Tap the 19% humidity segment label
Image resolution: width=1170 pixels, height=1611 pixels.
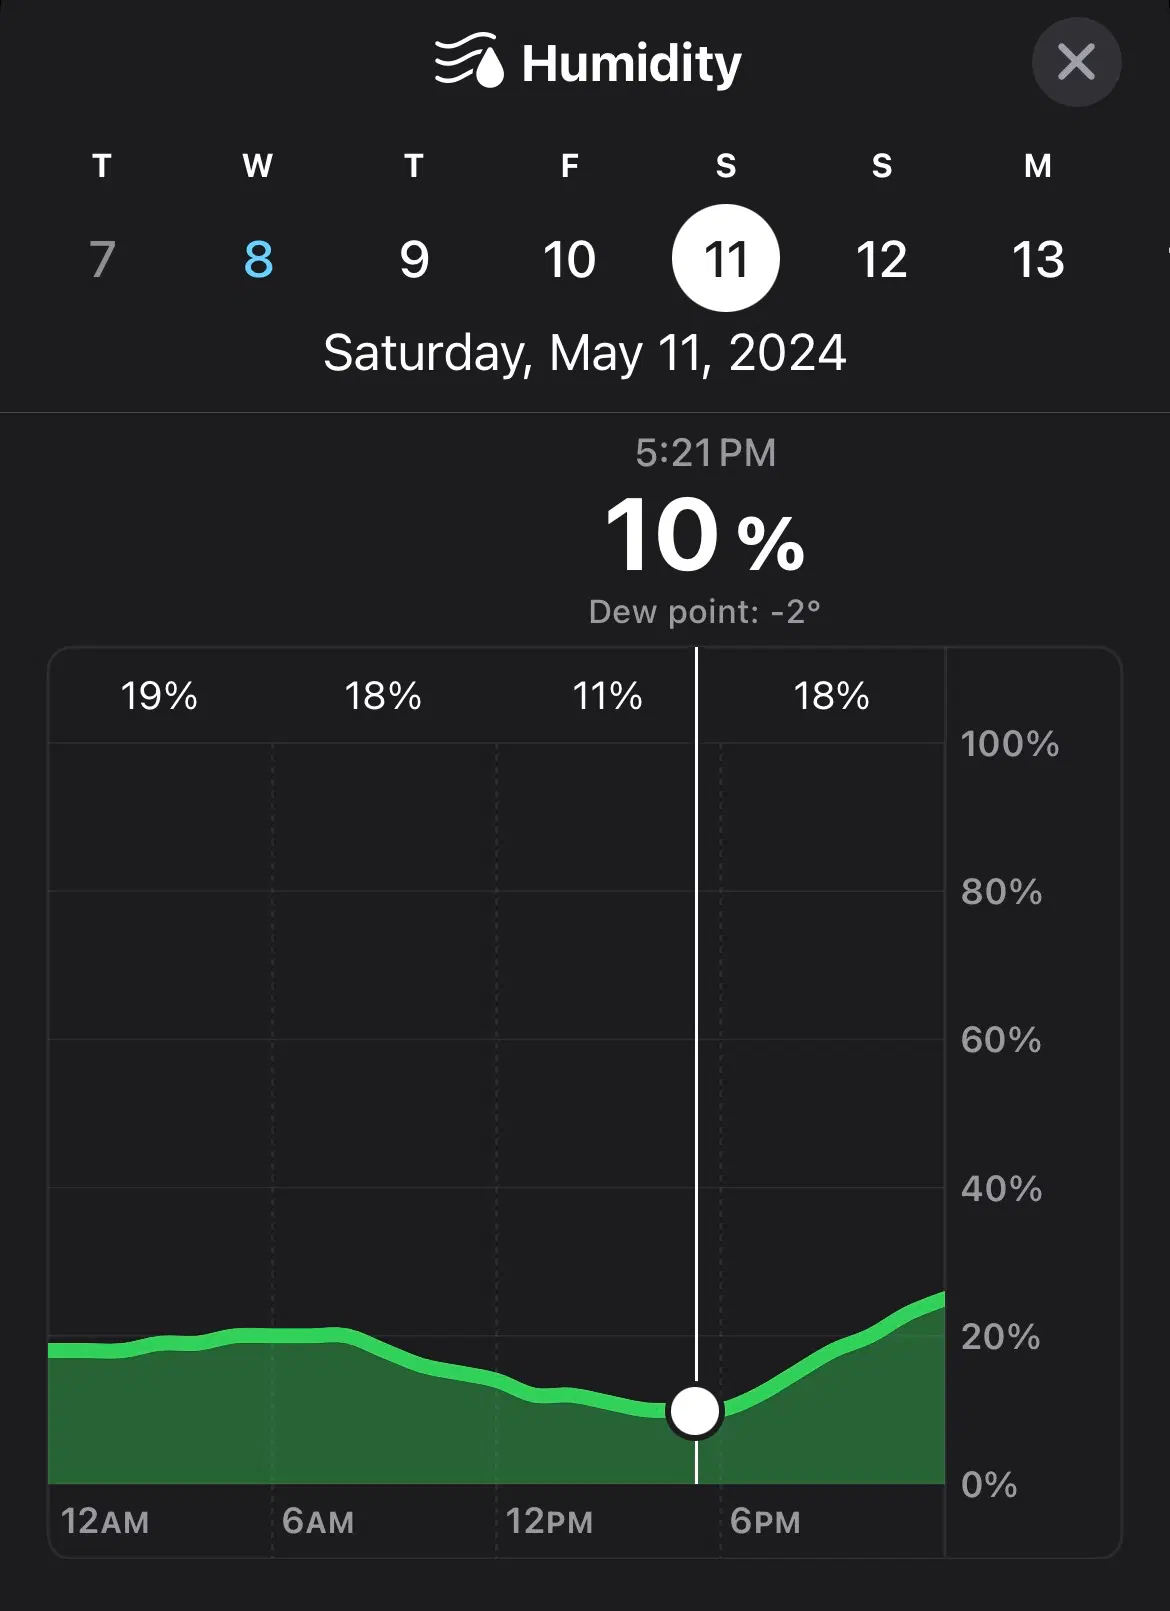pos(159,696)
